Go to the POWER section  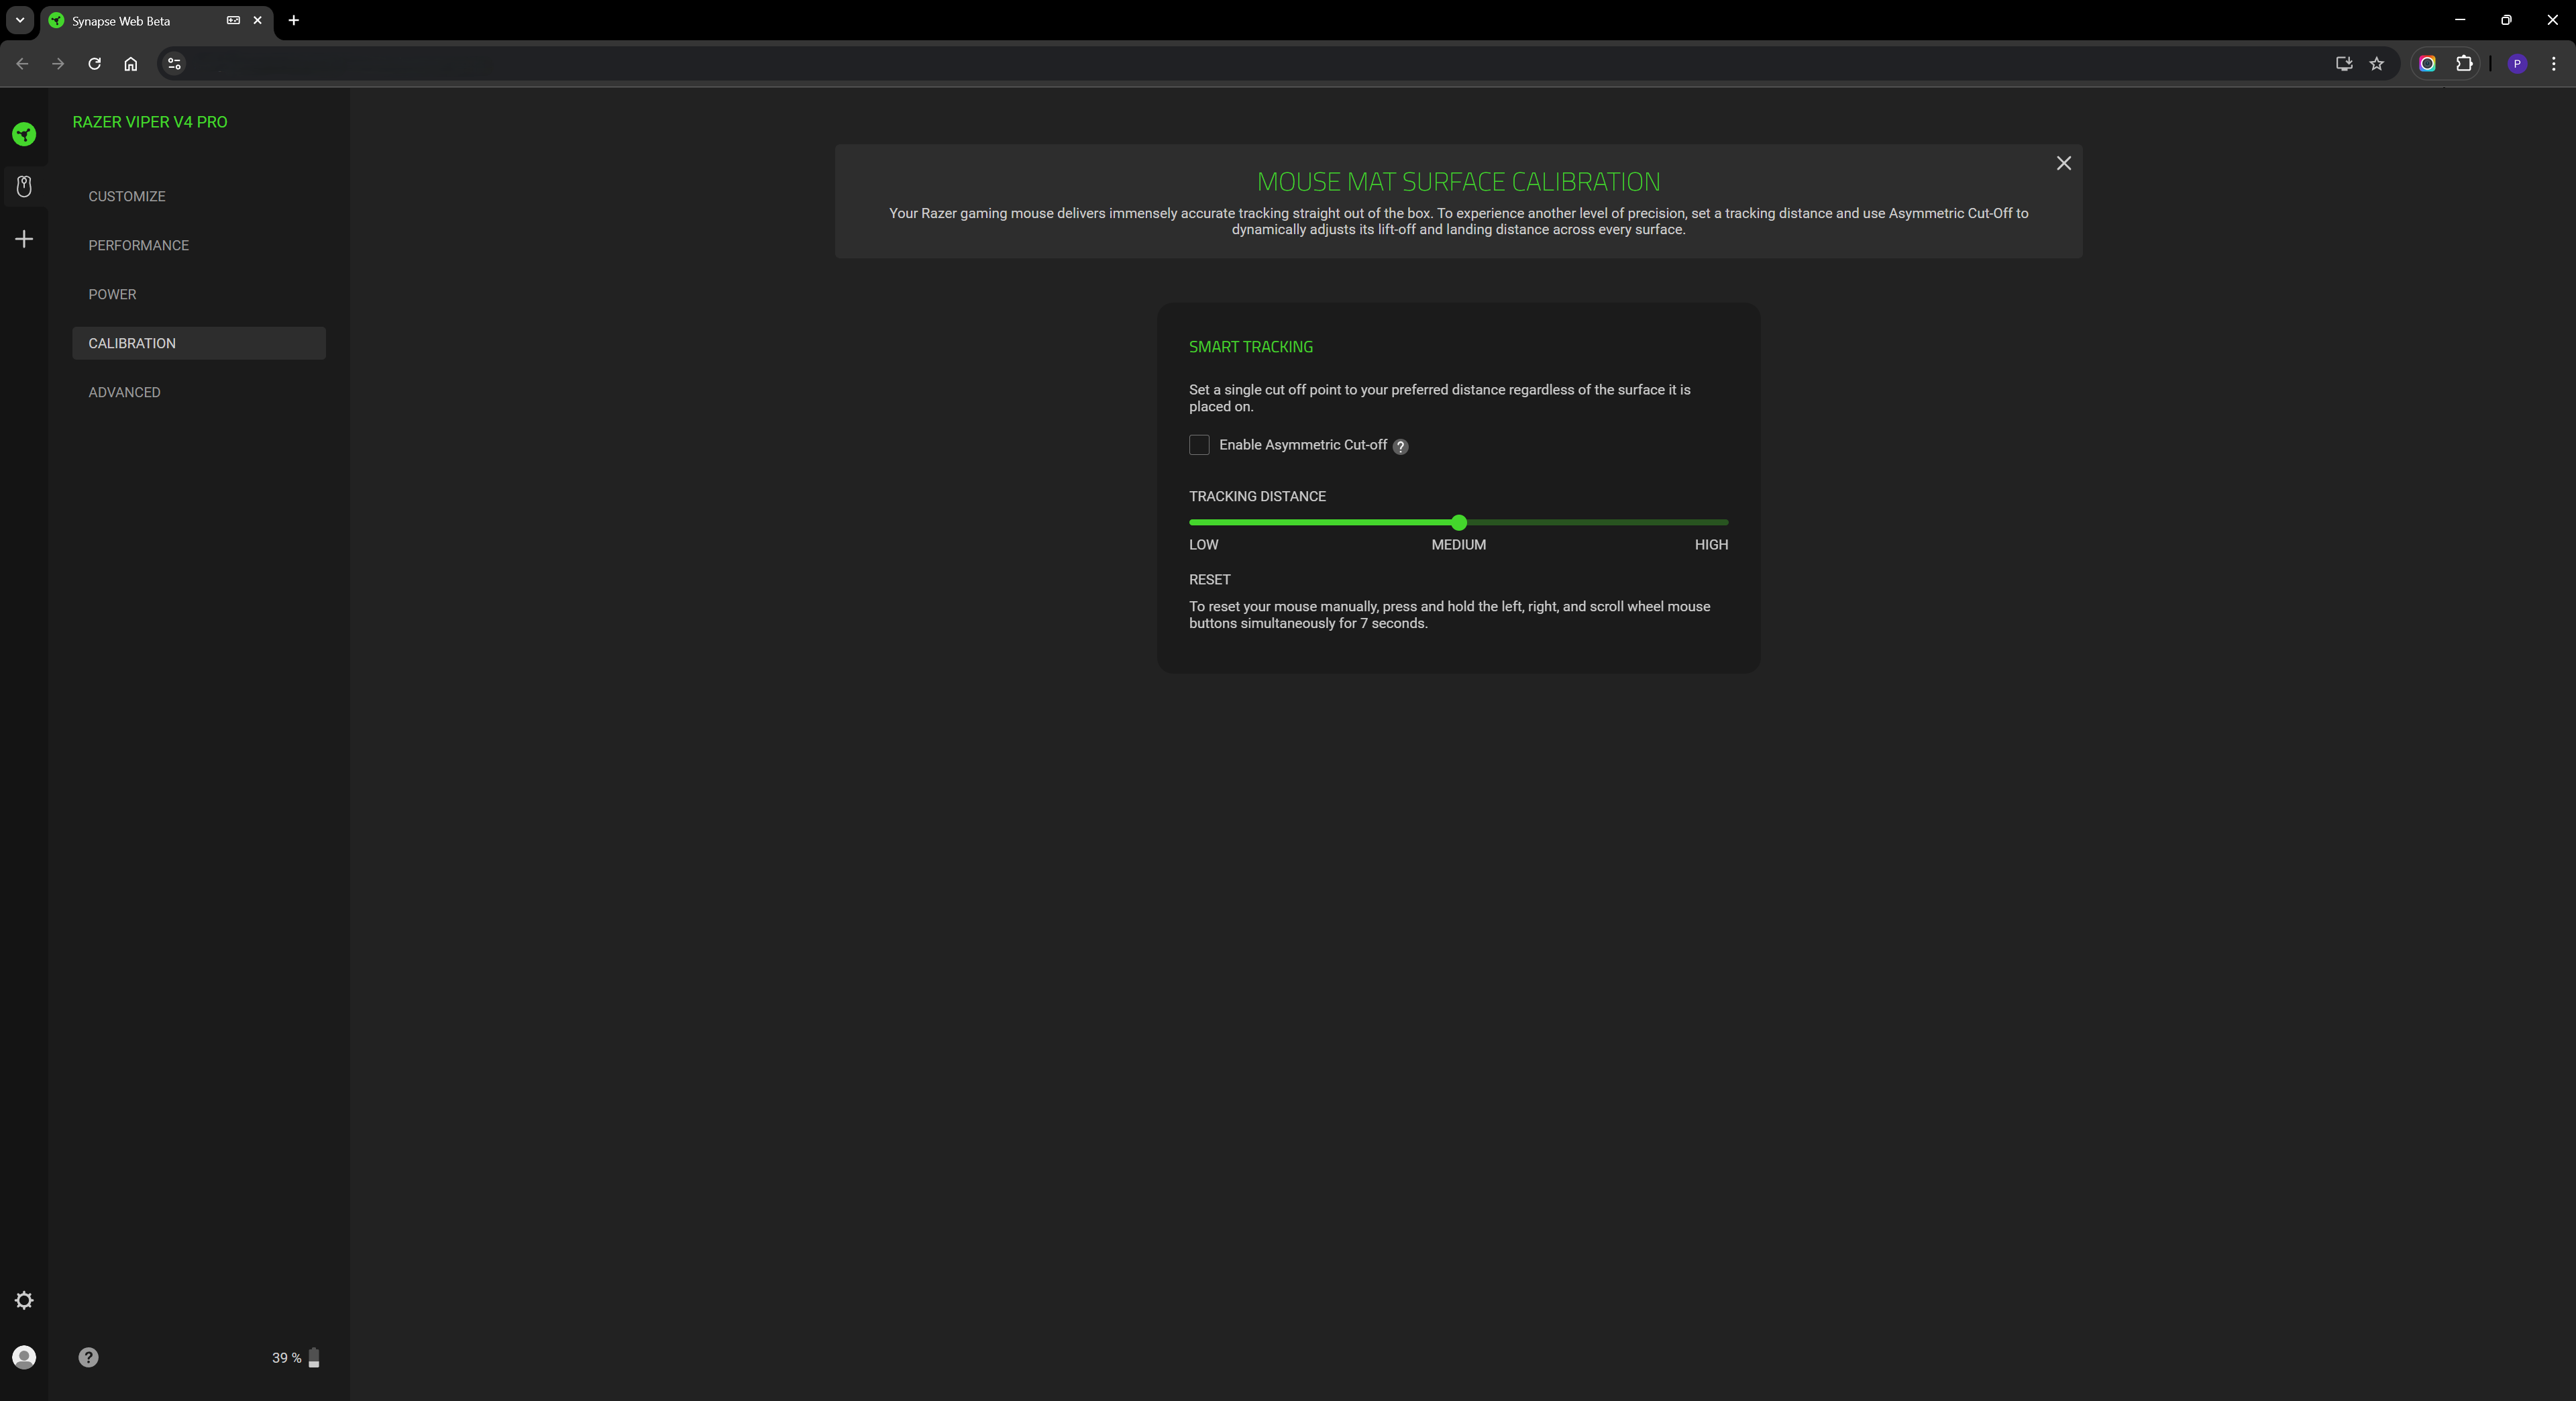pyautogui.click(x=112, y=294)
